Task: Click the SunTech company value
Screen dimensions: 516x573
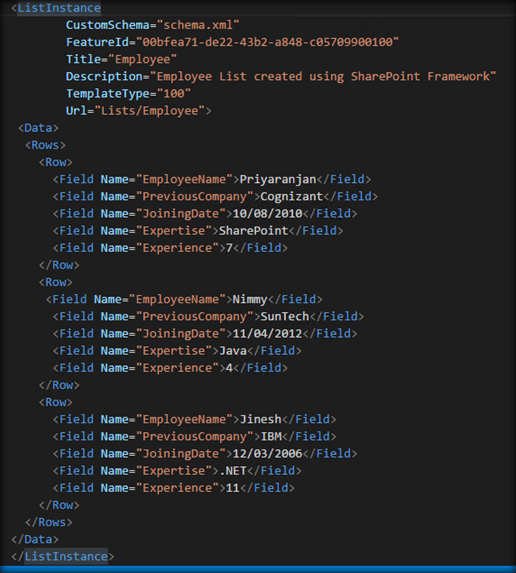Action: tap(285, 316)
